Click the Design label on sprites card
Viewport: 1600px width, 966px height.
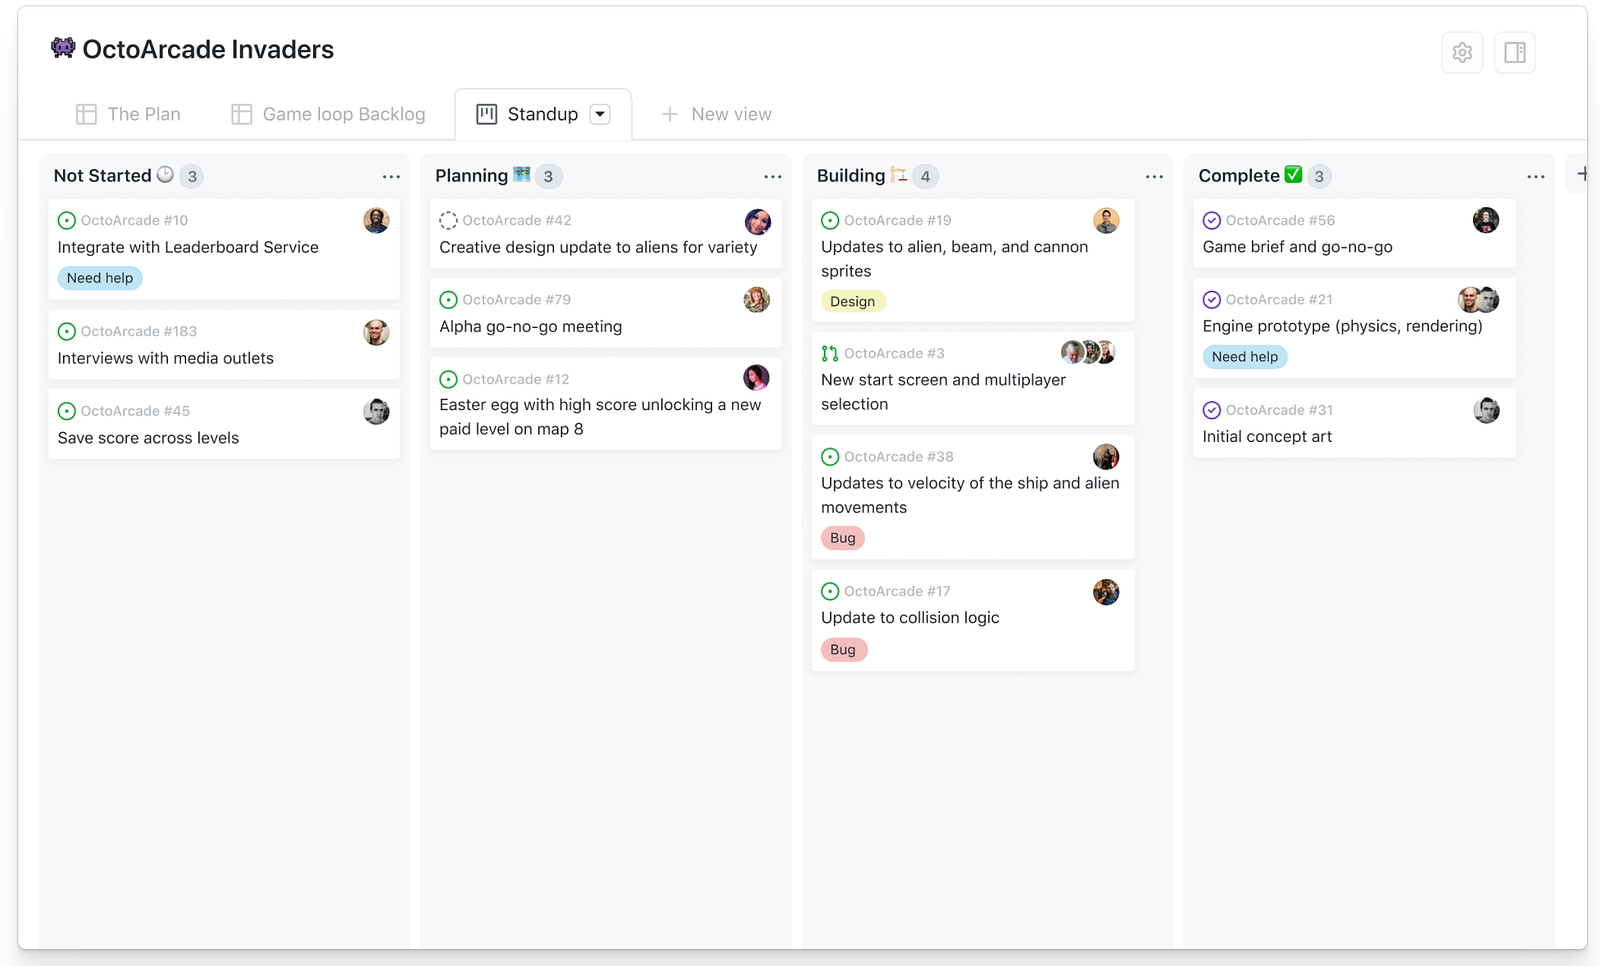tap(853, 301)
